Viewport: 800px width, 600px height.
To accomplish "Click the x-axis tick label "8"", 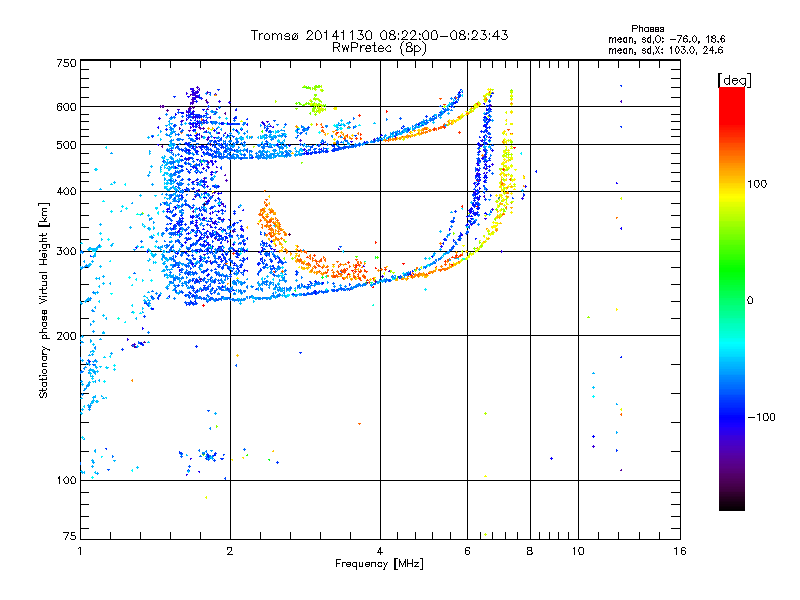I will [x=530, y=551].
